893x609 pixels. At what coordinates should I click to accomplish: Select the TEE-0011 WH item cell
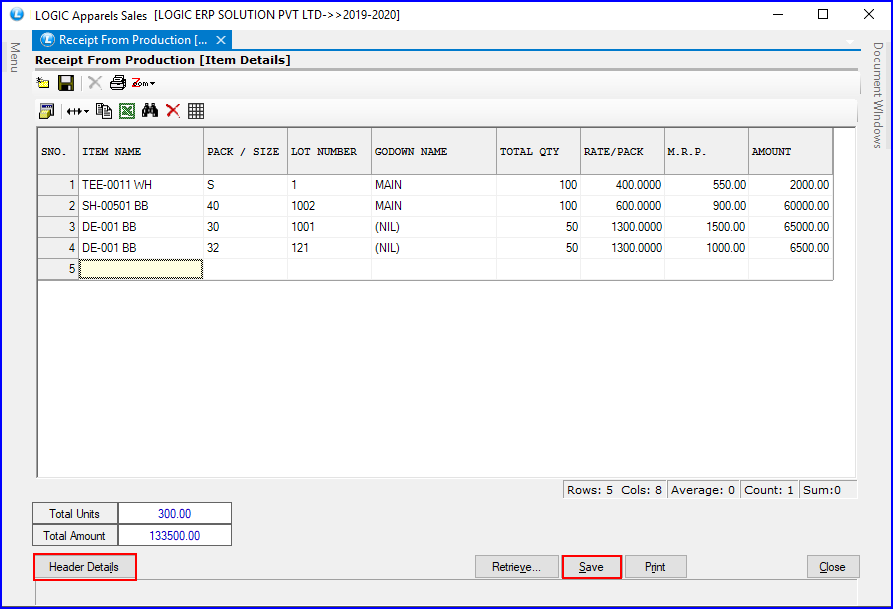click(x=141, y=185)
